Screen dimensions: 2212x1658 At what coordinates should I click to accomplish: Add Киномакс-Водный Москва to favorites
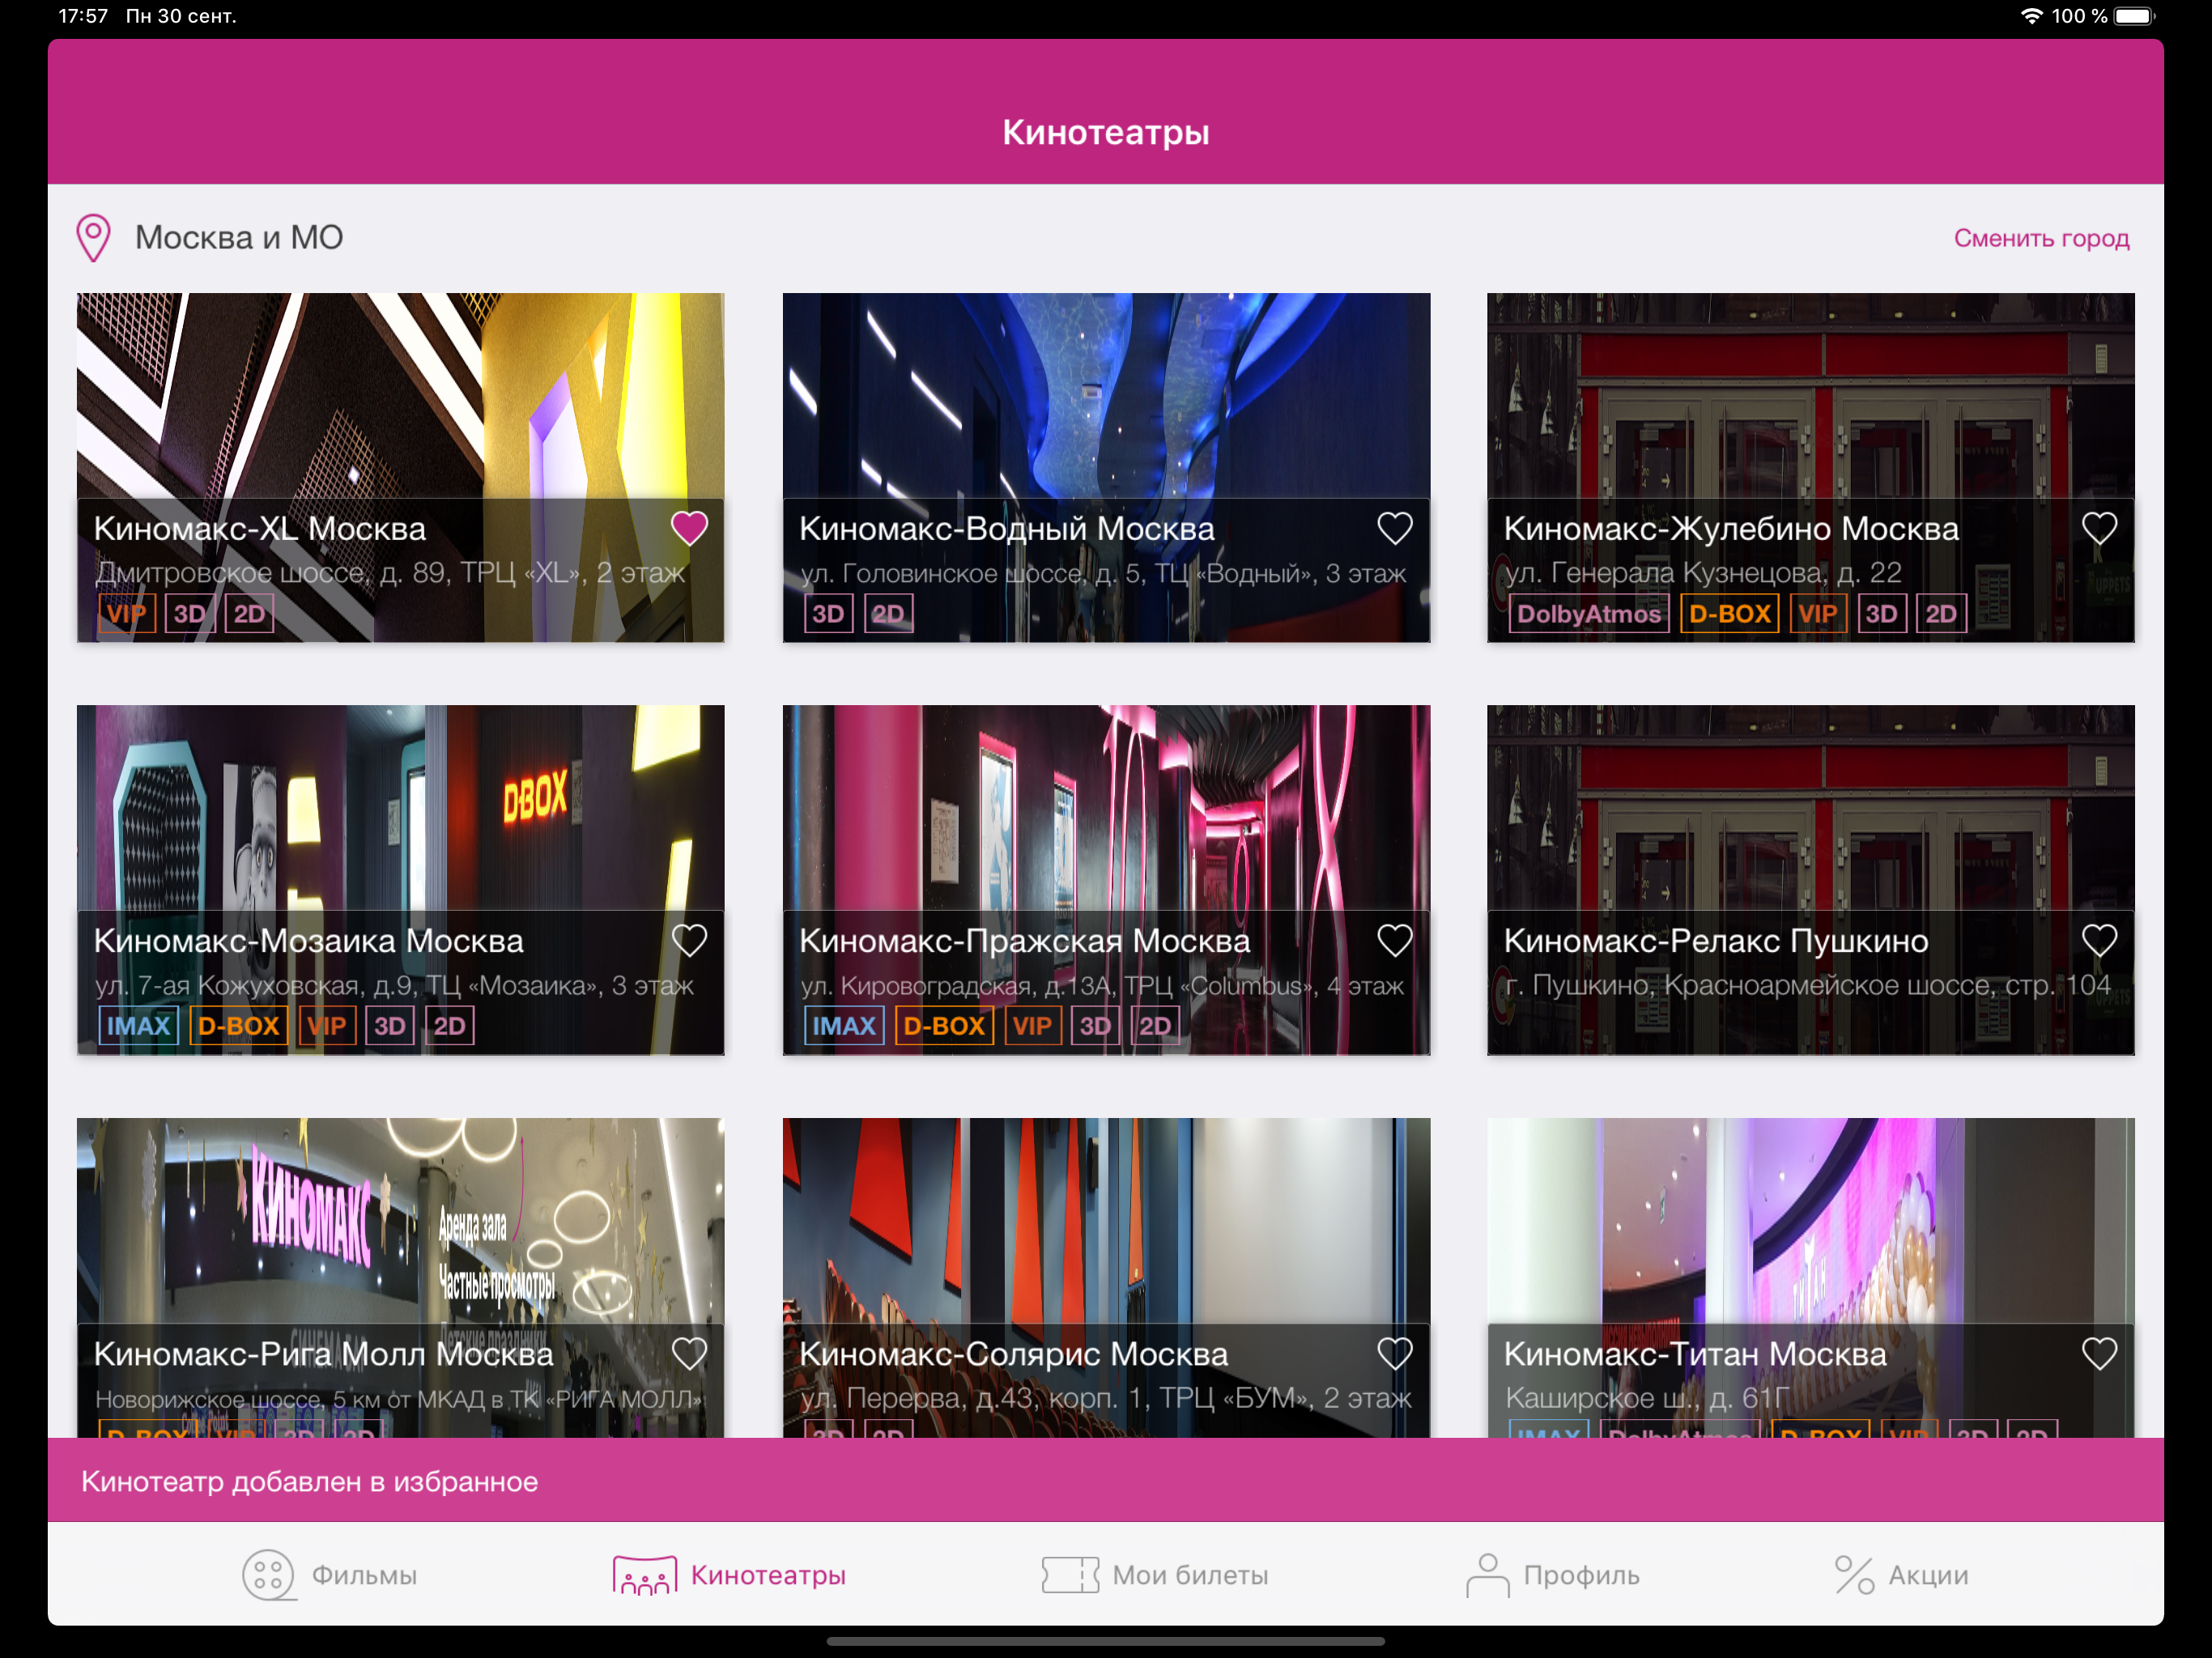pyautogui.click(x=1395, y=527)
